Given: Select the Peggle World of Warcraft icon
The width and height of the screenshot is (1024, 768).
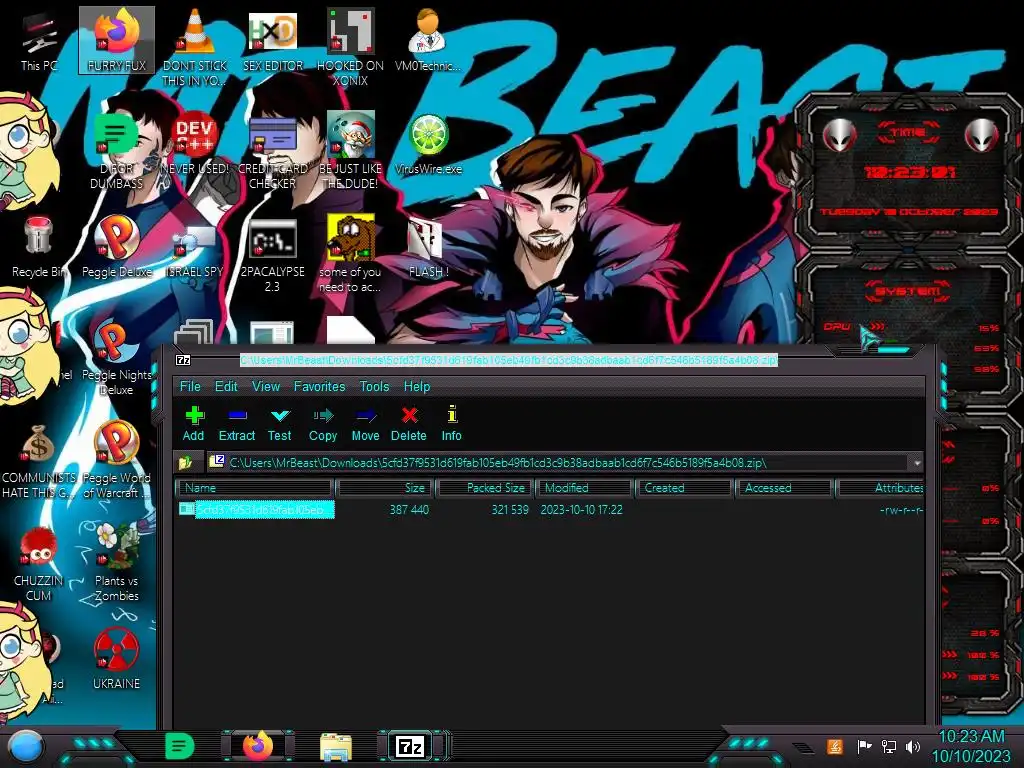Looking at the screenshot, I should pyautogui.click(x=117, y=460).
